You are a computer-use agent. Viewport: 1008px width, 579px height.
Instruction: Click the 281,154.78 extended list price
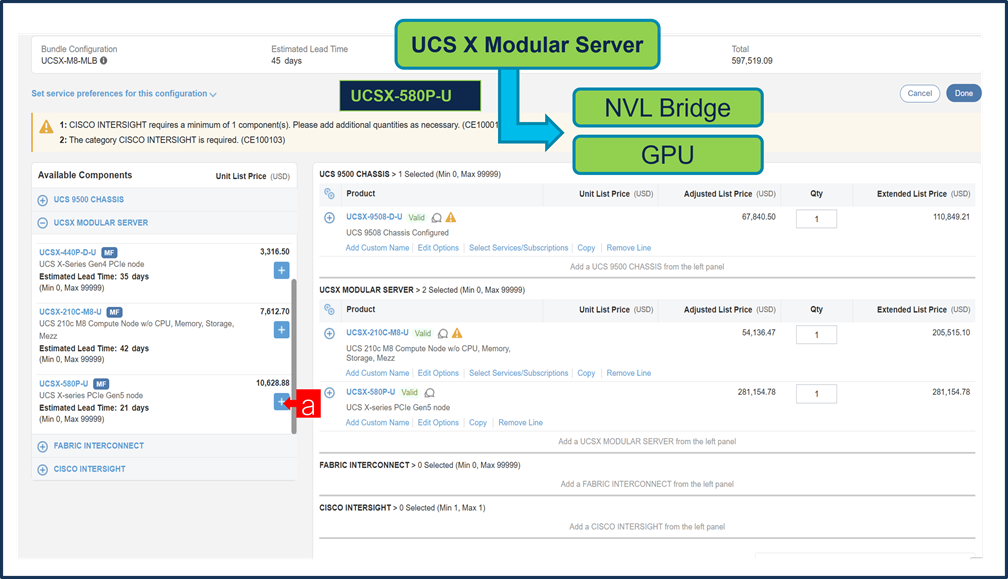coord(951,392)
